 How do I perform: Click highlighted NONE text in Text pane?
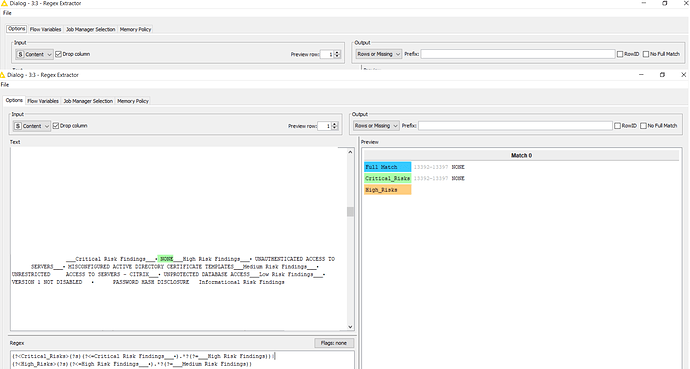(166, 259)
